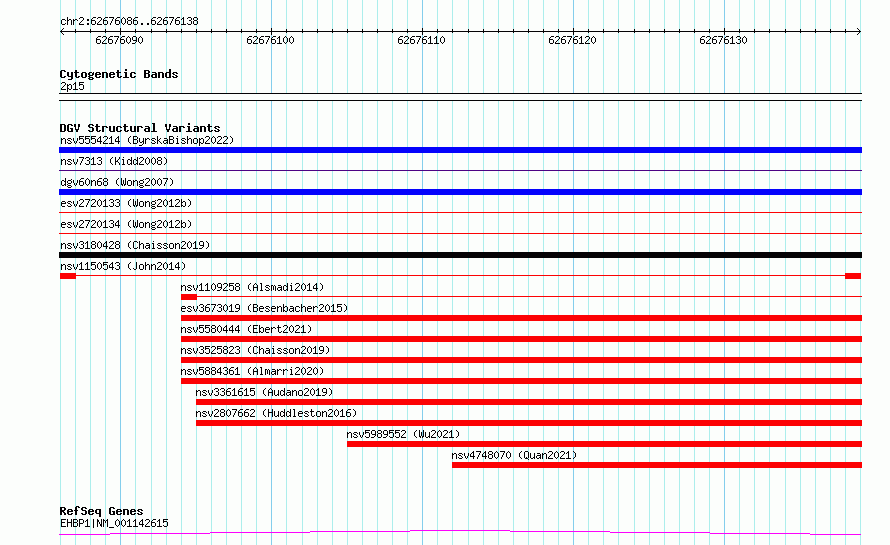Click the magenta EHBP1 gene line
The height and width of the screenshot is (545, 890).
pyautogui.click(x=460, y=533)
